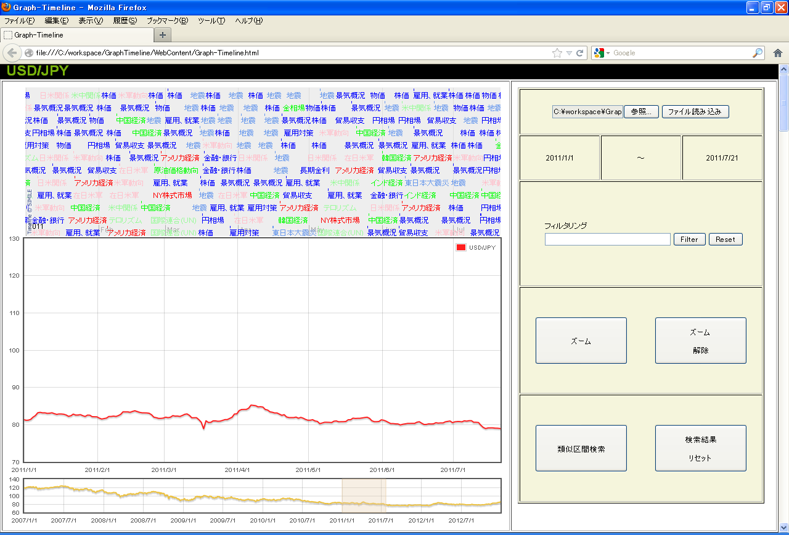Click the 2012/7/1 label on overview chart
The image size is (789, 535).
pyautogui.click(x=461, y=520)
